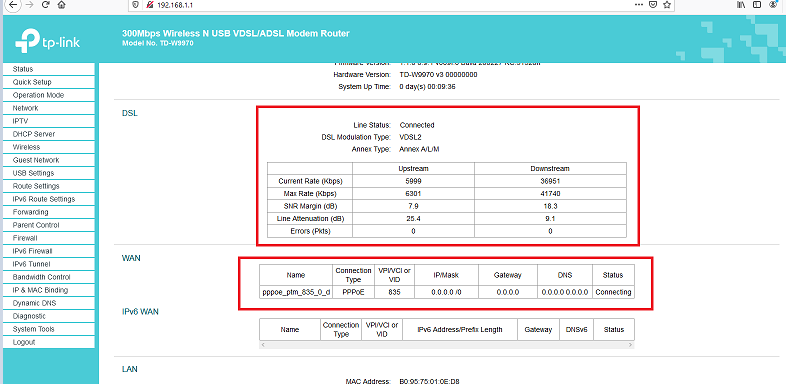The image size is (786, 384).
Task: Open the browser library icon
Action: click(741, 5)
